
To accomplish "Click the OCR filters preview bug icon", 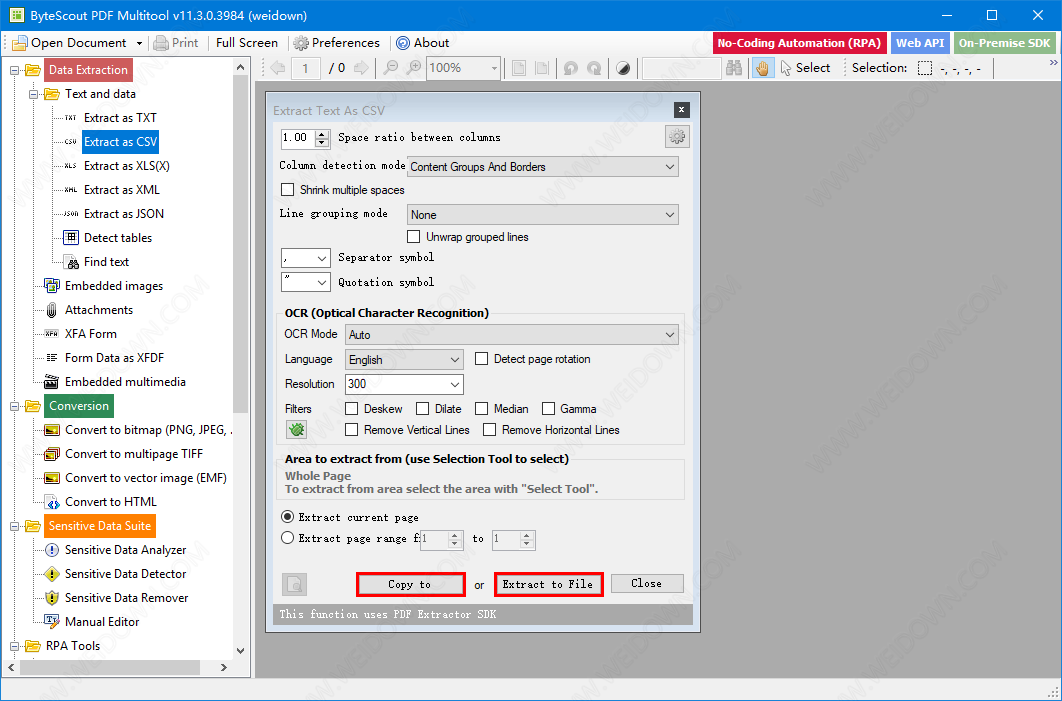I will click(x=296, y=429).
